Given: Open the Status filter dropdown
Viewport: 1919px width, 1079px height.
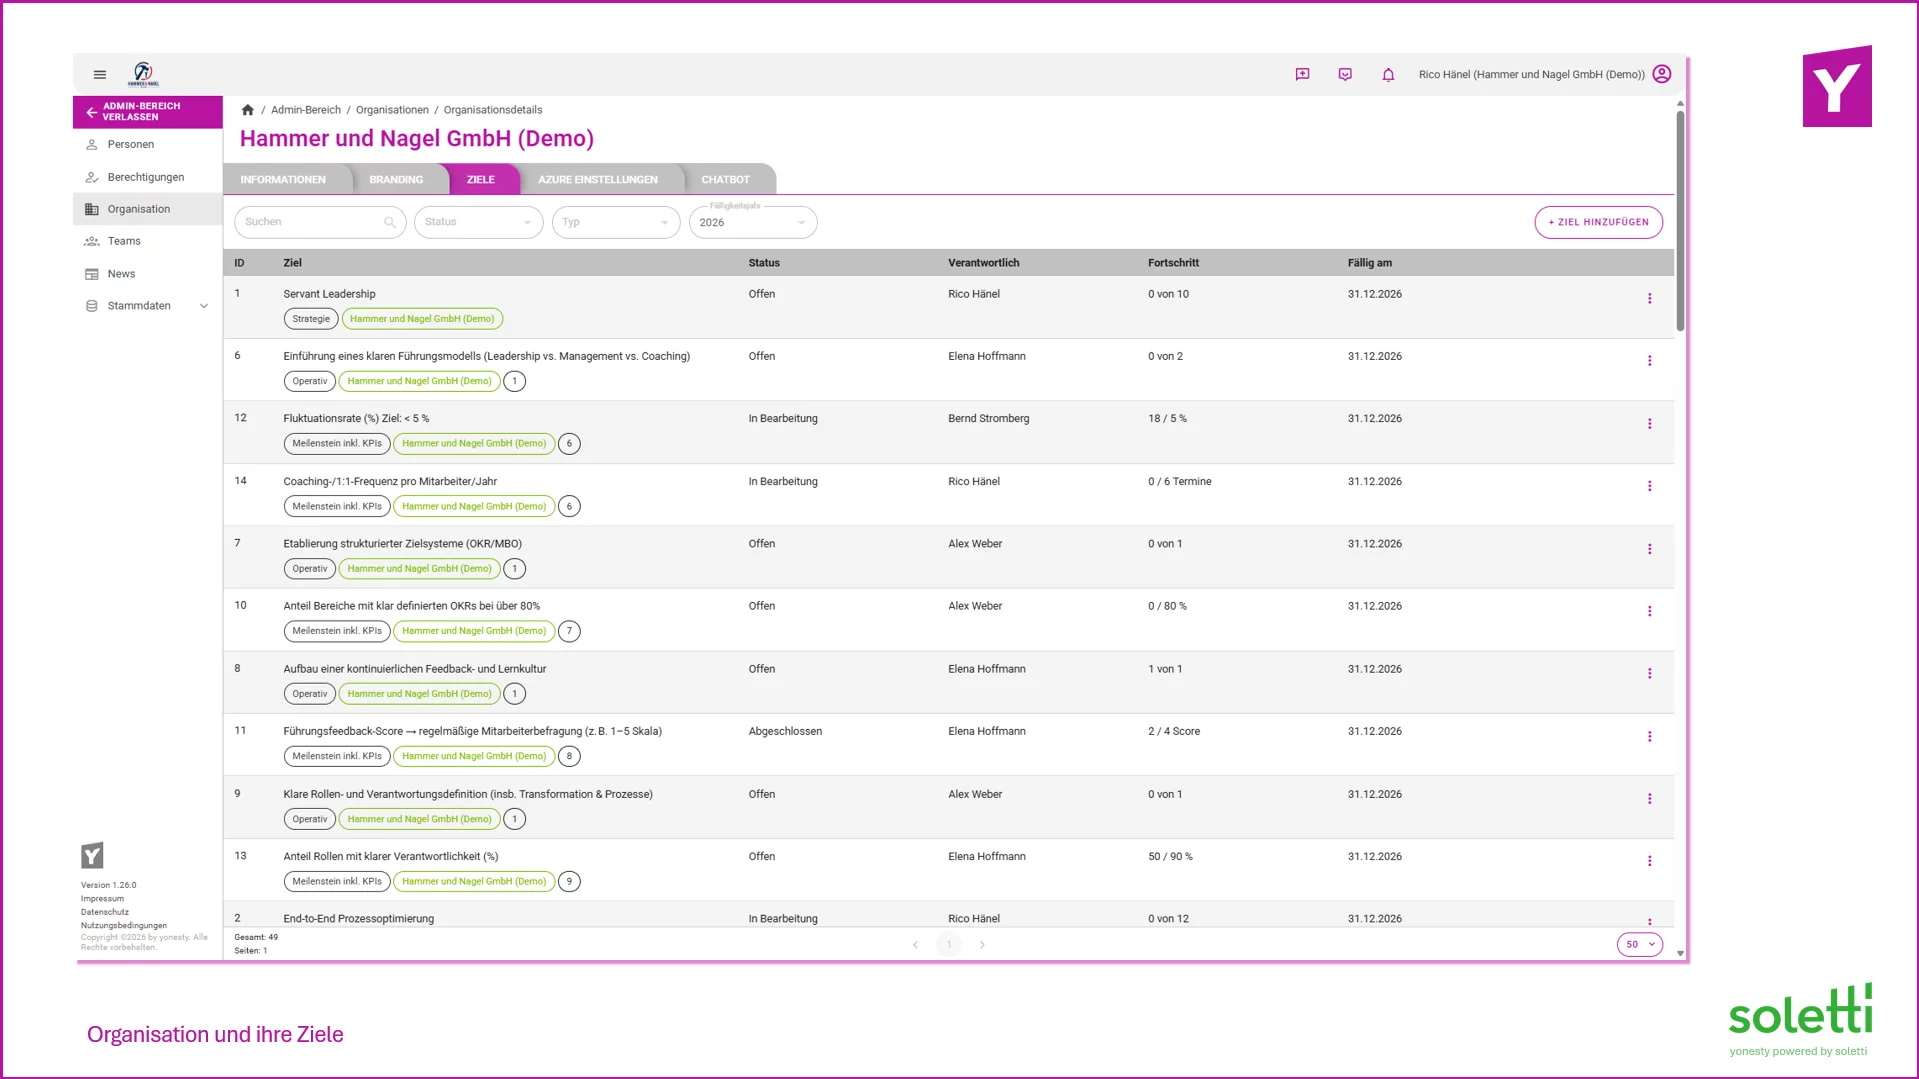Looking at the screenshot, I should [479, 222].
